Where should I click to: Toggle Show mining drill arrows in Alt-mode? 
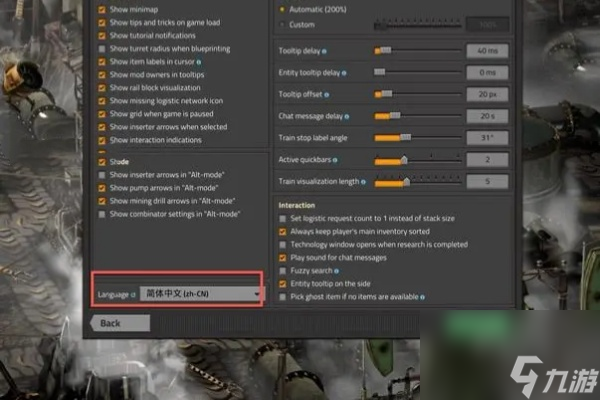point(102,201)
